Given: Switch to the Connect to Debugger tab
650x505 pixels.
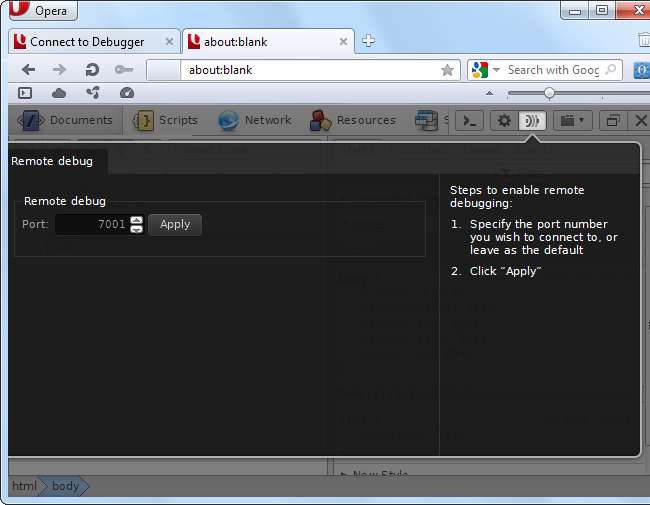Looking at the screenshot, I should pyautogui.click(x=86, y=42).
